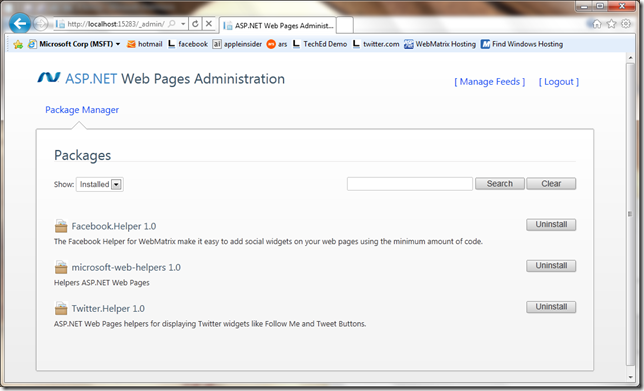Open the Manage Feeds link
This screenshot has width=644, height=391.
490,82
